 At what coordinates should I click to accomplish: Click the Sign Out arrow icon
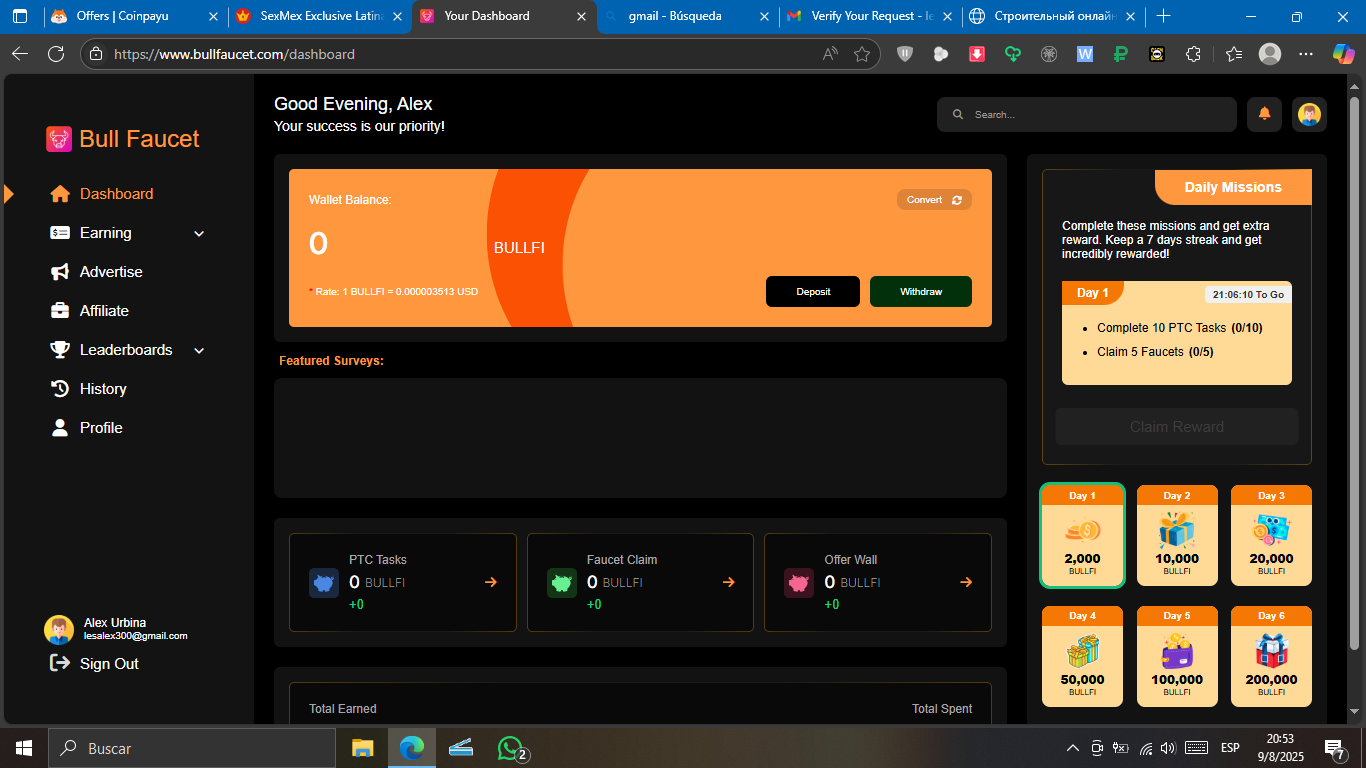[x=59, y=663]
